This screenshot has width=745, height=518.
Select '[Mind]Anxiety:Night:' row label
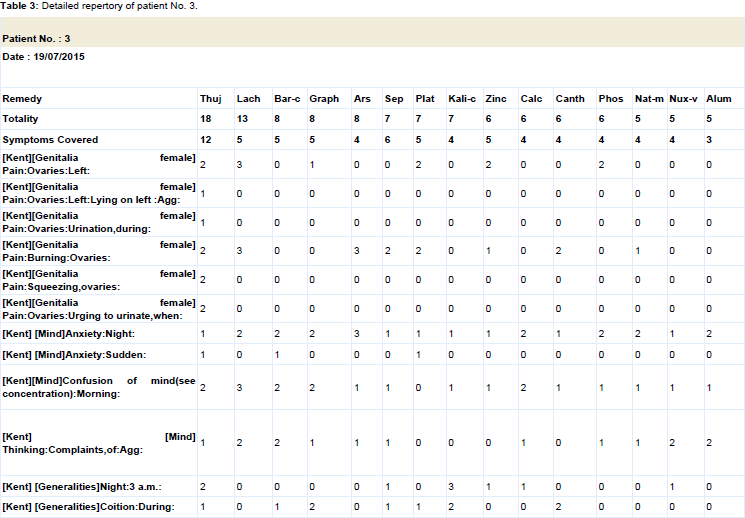pyautogui.click(x=68, y=334)
